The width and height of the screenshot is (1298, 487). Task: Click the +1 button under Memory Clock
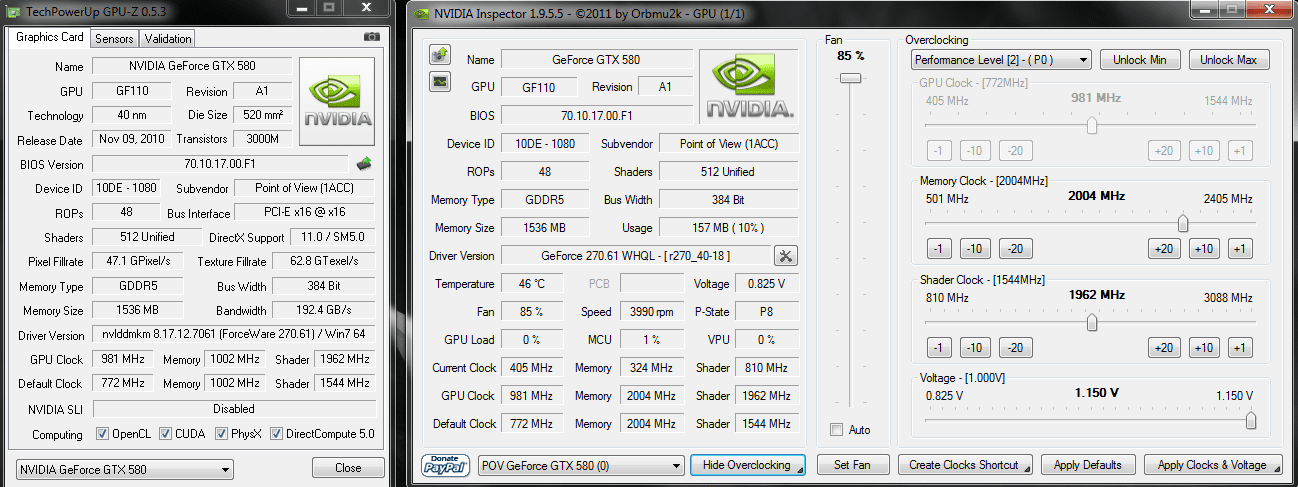(1239, 249)
